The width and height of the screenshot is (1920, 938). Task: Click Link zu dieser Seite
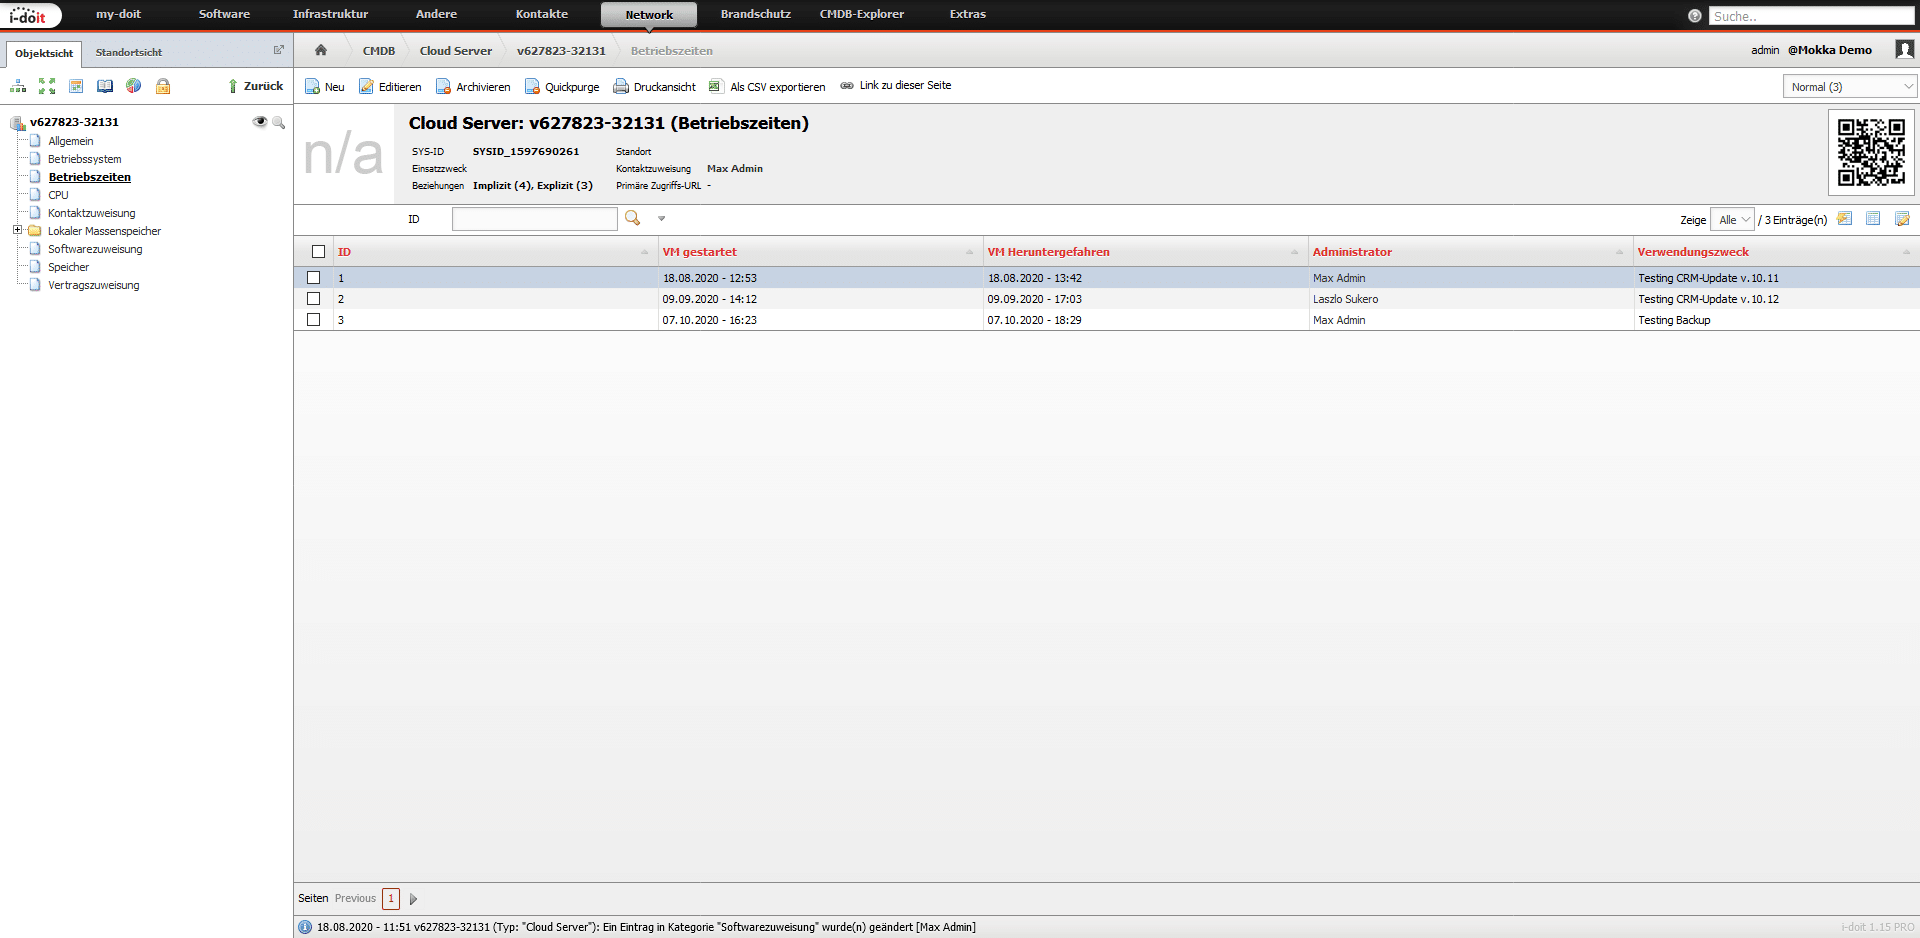click(896, 86)
